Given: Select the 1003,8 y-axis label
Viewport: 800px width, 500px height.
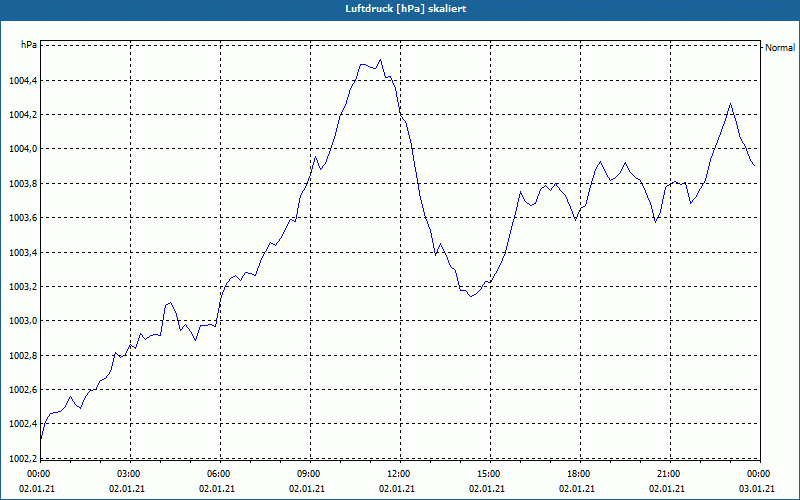Looking at the screenshot, I should click(x=22, y=183).
